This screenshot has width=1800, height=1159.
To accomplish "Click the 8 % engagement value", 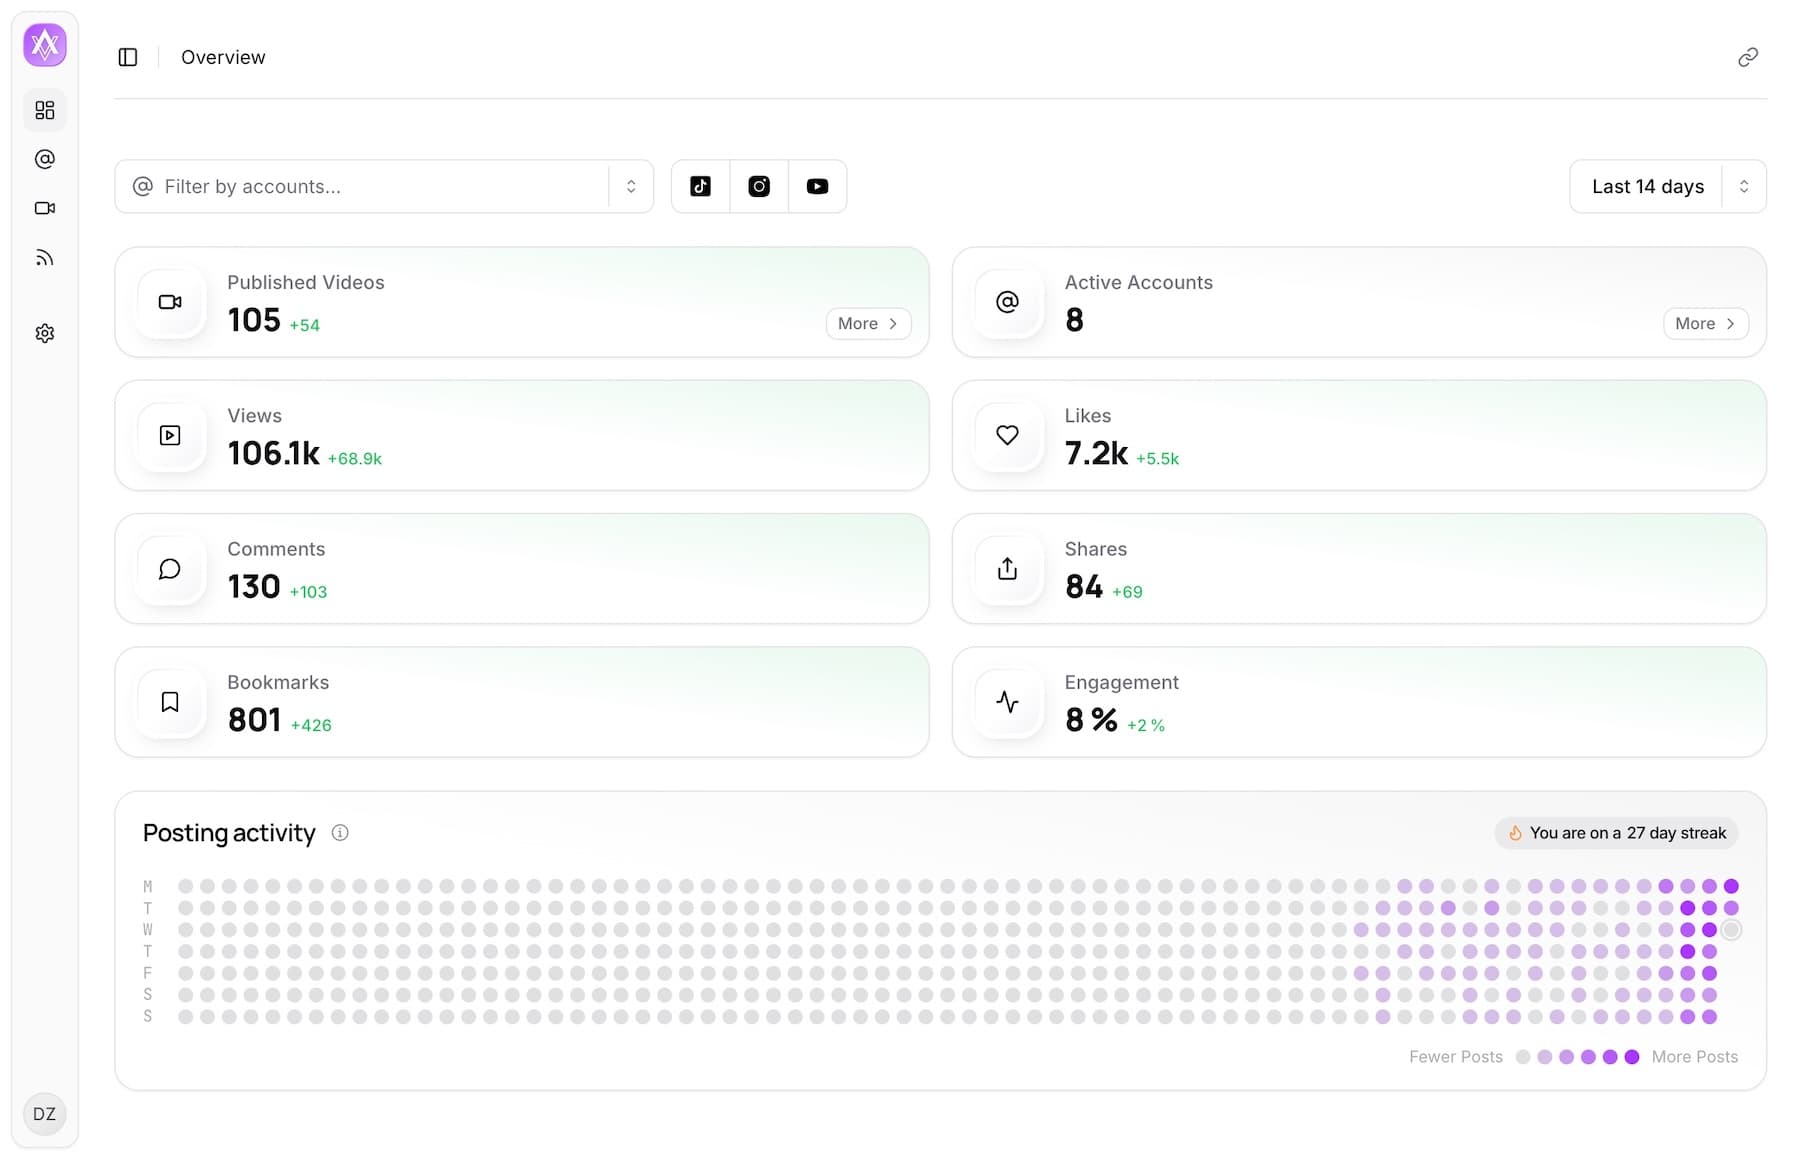I will click(1091, 720).
